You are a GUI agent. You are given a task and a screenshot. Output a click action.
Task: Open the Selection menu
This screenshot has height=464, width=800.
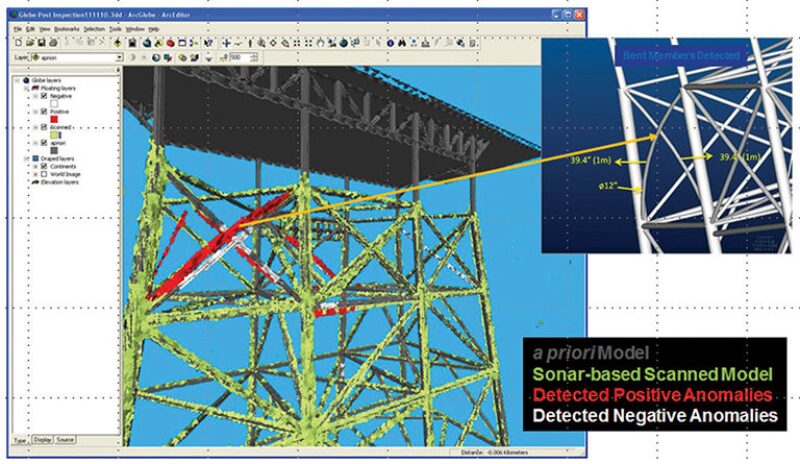pos(94,29)
